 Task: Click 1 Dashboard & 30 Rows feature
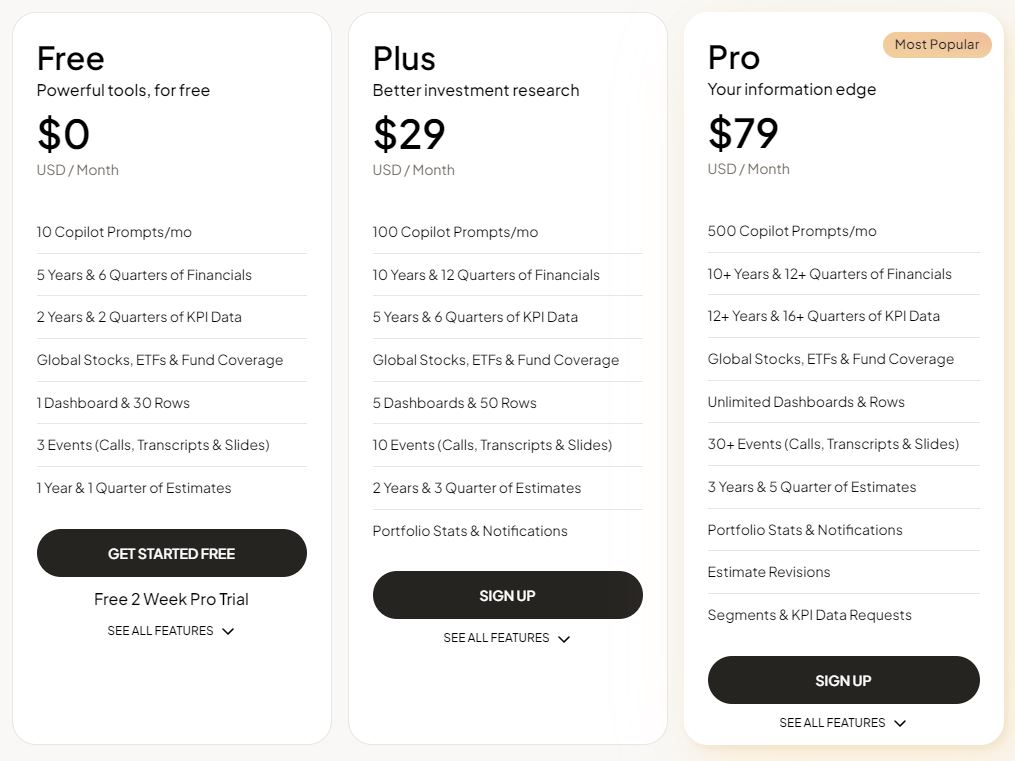pos(113,403)
